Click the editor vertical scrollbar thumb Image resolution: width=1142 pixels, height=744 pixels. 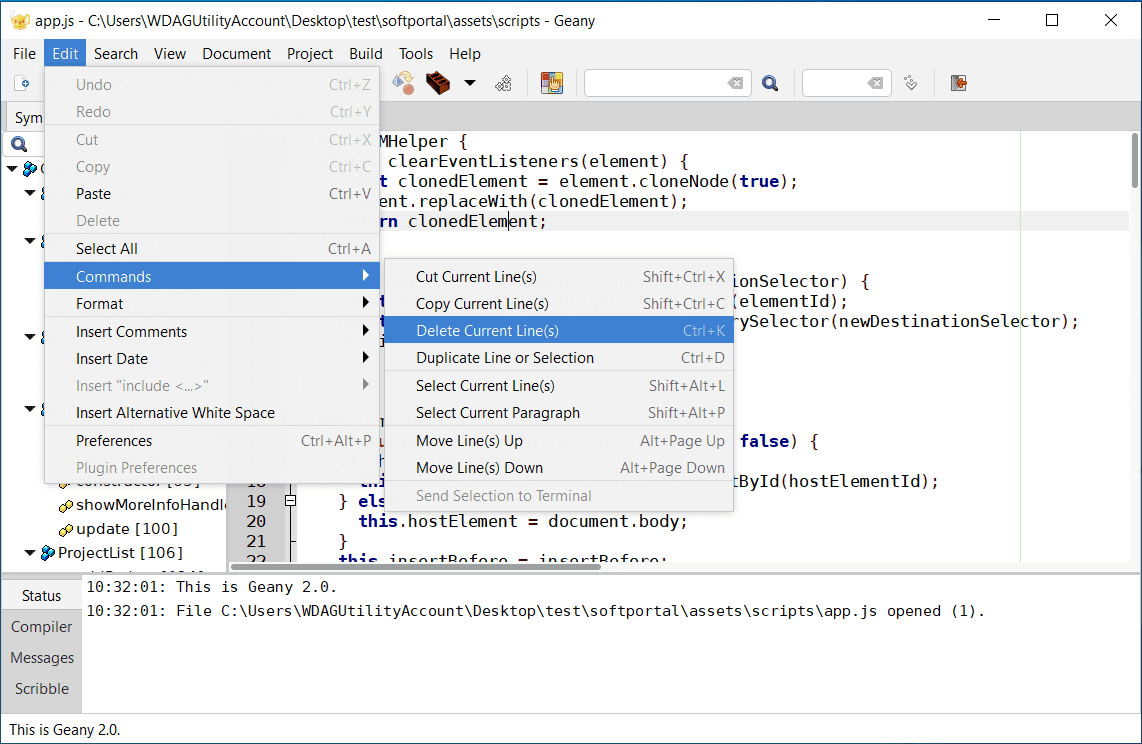[1135, 160]
